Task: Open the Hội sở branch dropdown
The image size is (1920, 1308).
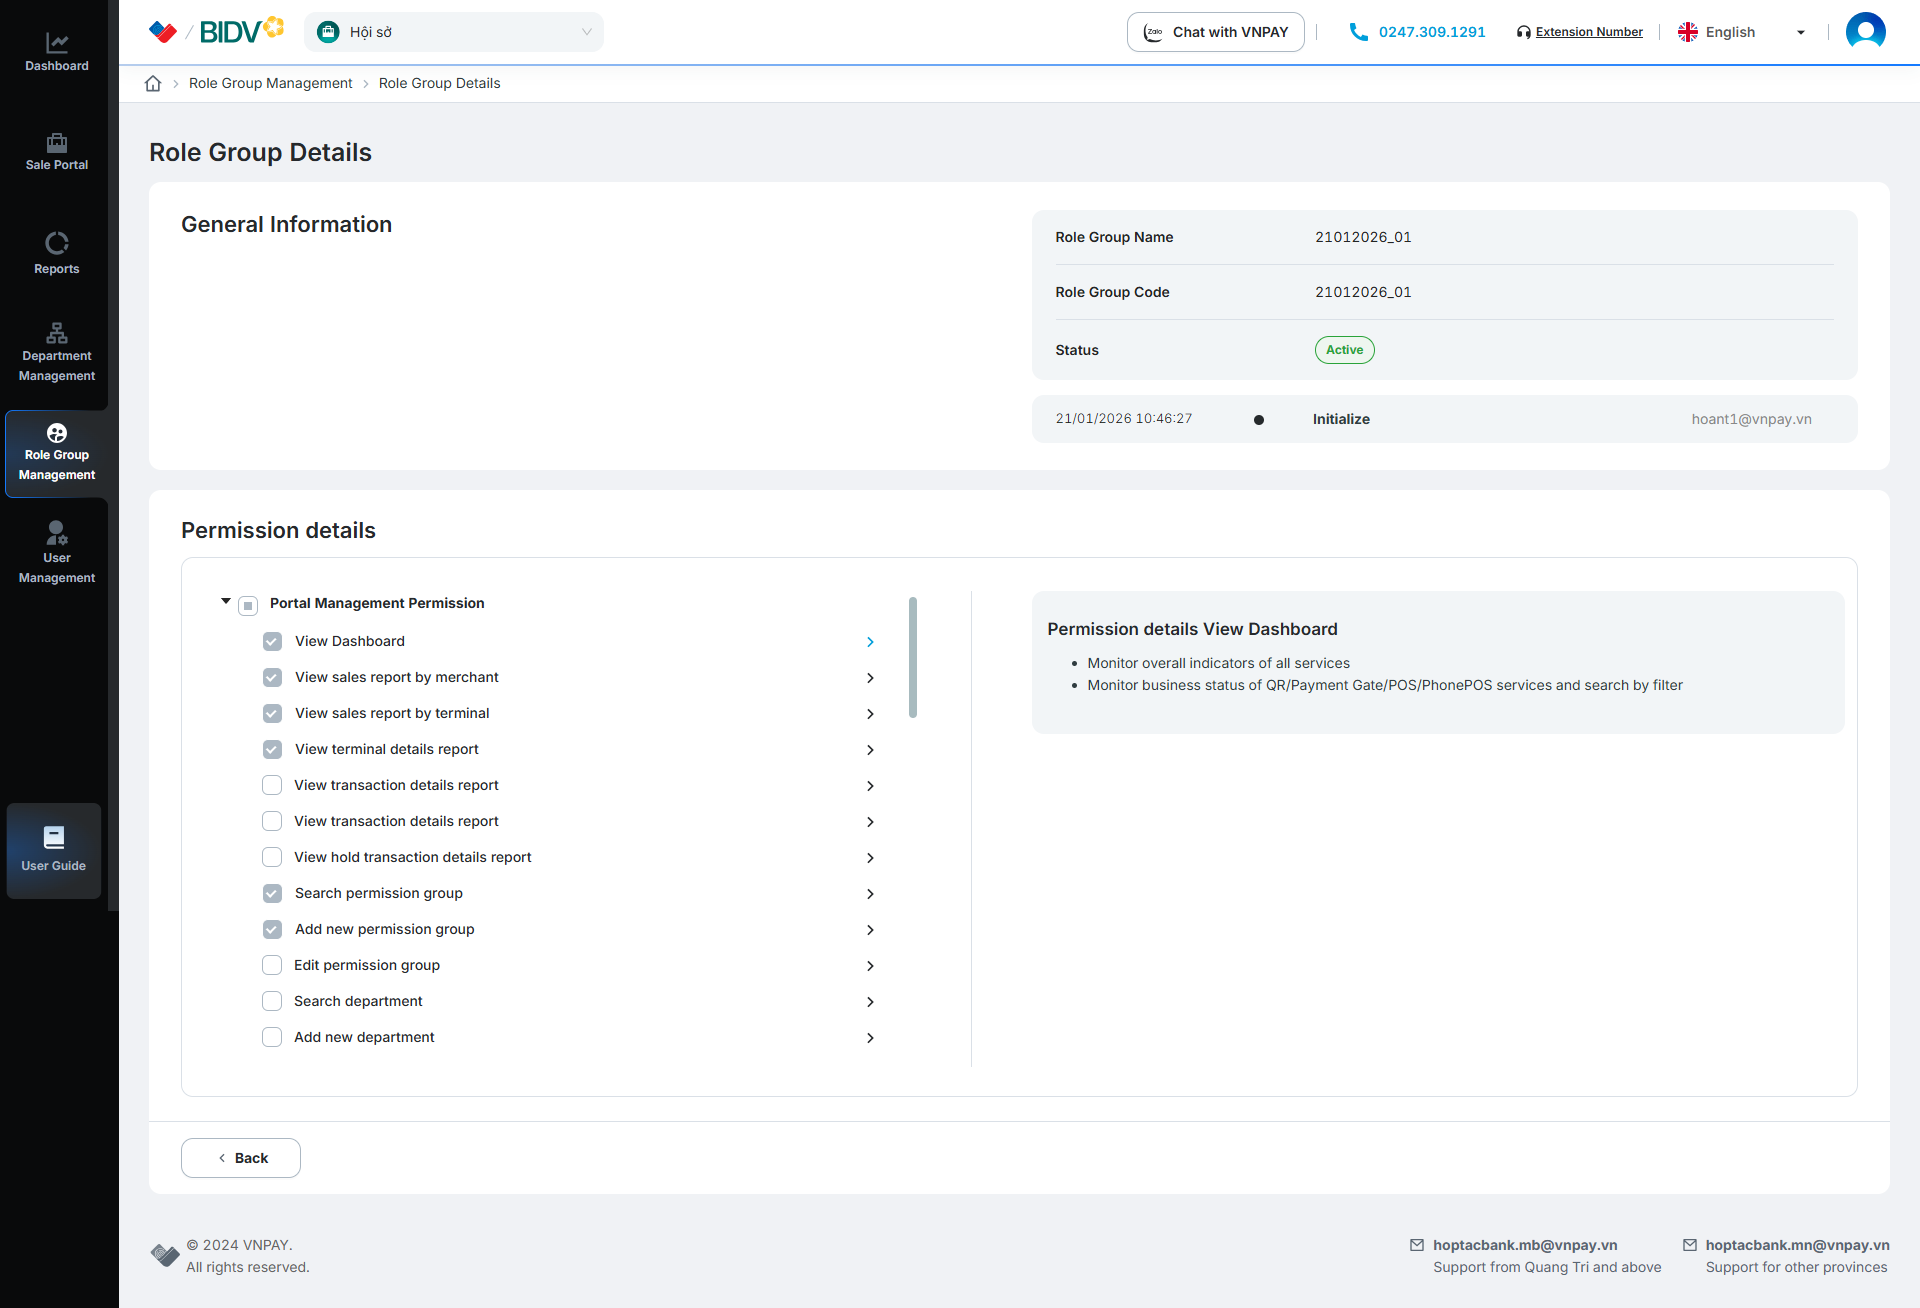Action: tap(454, 32)
